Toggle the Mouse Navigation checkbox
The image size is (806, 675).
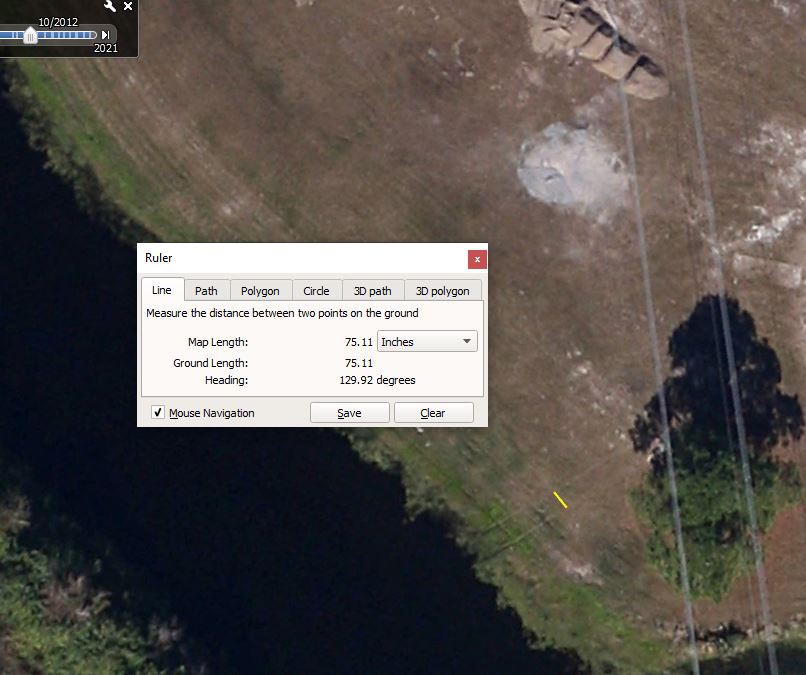point(158,413)
